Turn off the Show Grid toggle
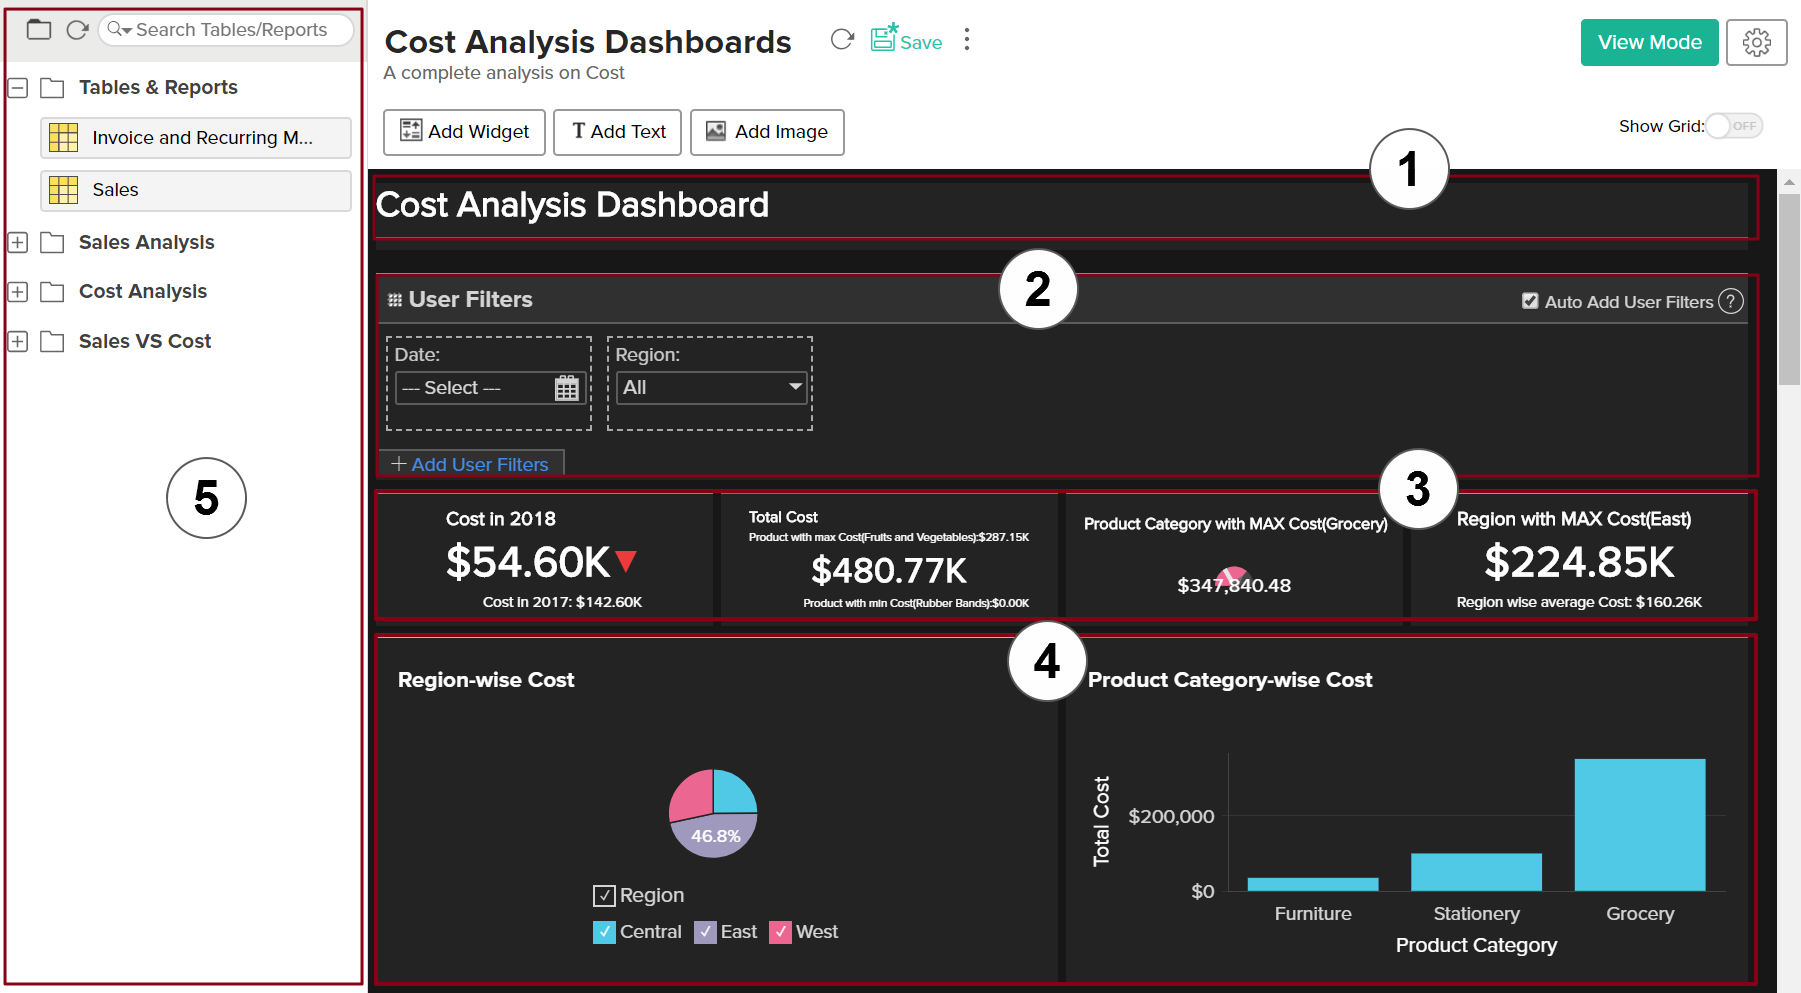 1733,126
